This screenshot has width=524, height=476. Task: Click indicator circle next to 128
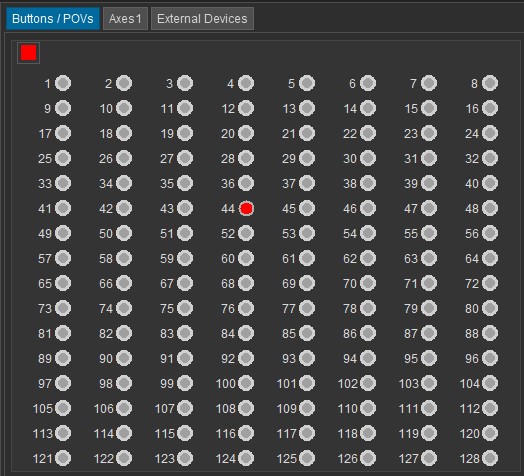pos(490,458)
